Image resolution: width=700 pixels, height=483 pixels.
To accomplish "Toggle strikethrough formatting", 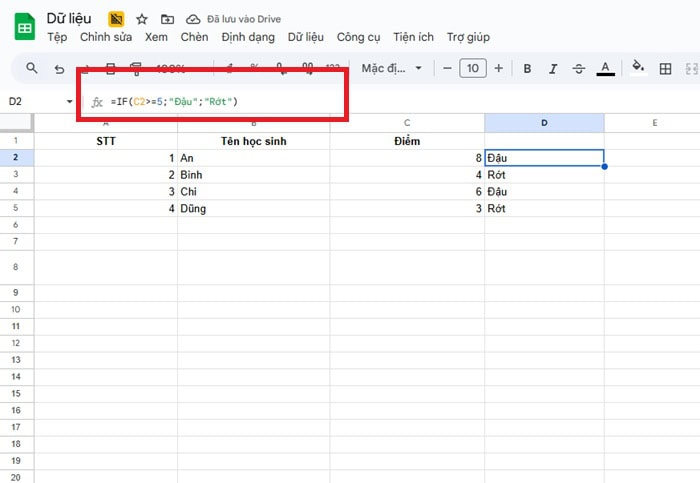I will (x=579, y=69).
